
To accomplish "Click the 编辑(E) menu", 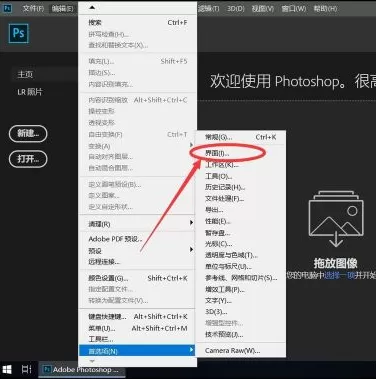I will tap(62, 8).
